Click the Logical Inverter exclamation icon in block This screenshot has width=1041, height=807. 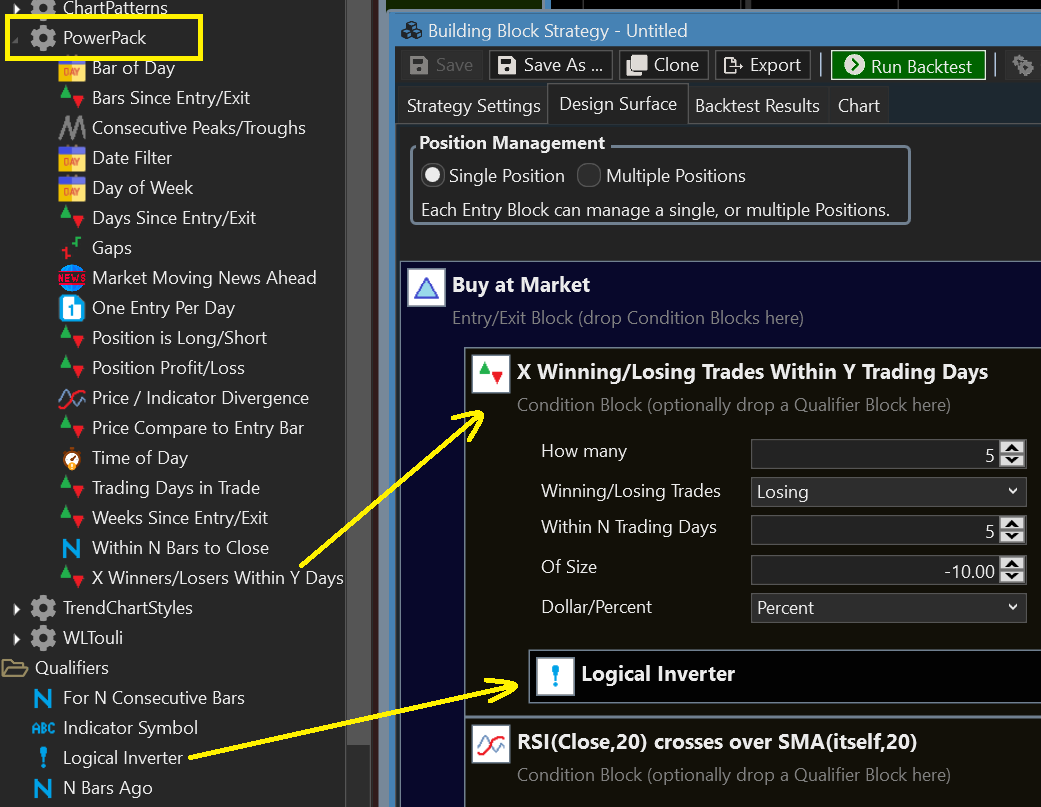pos(555,675)
